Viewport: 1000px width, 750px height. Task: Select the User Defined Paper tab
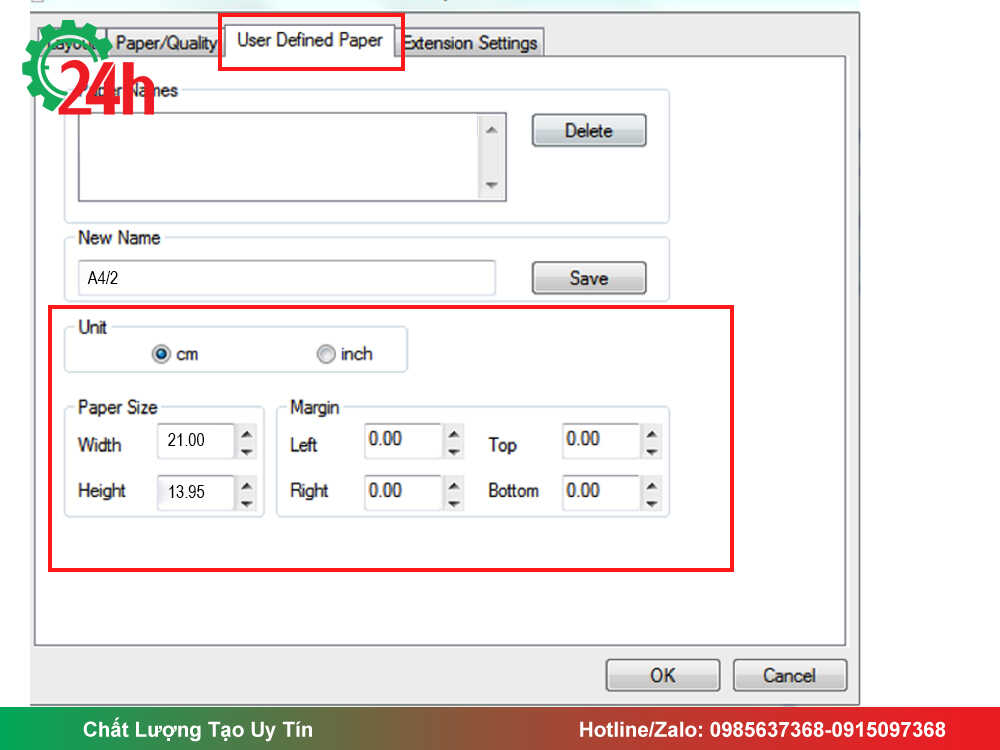[x=310, y=40]
